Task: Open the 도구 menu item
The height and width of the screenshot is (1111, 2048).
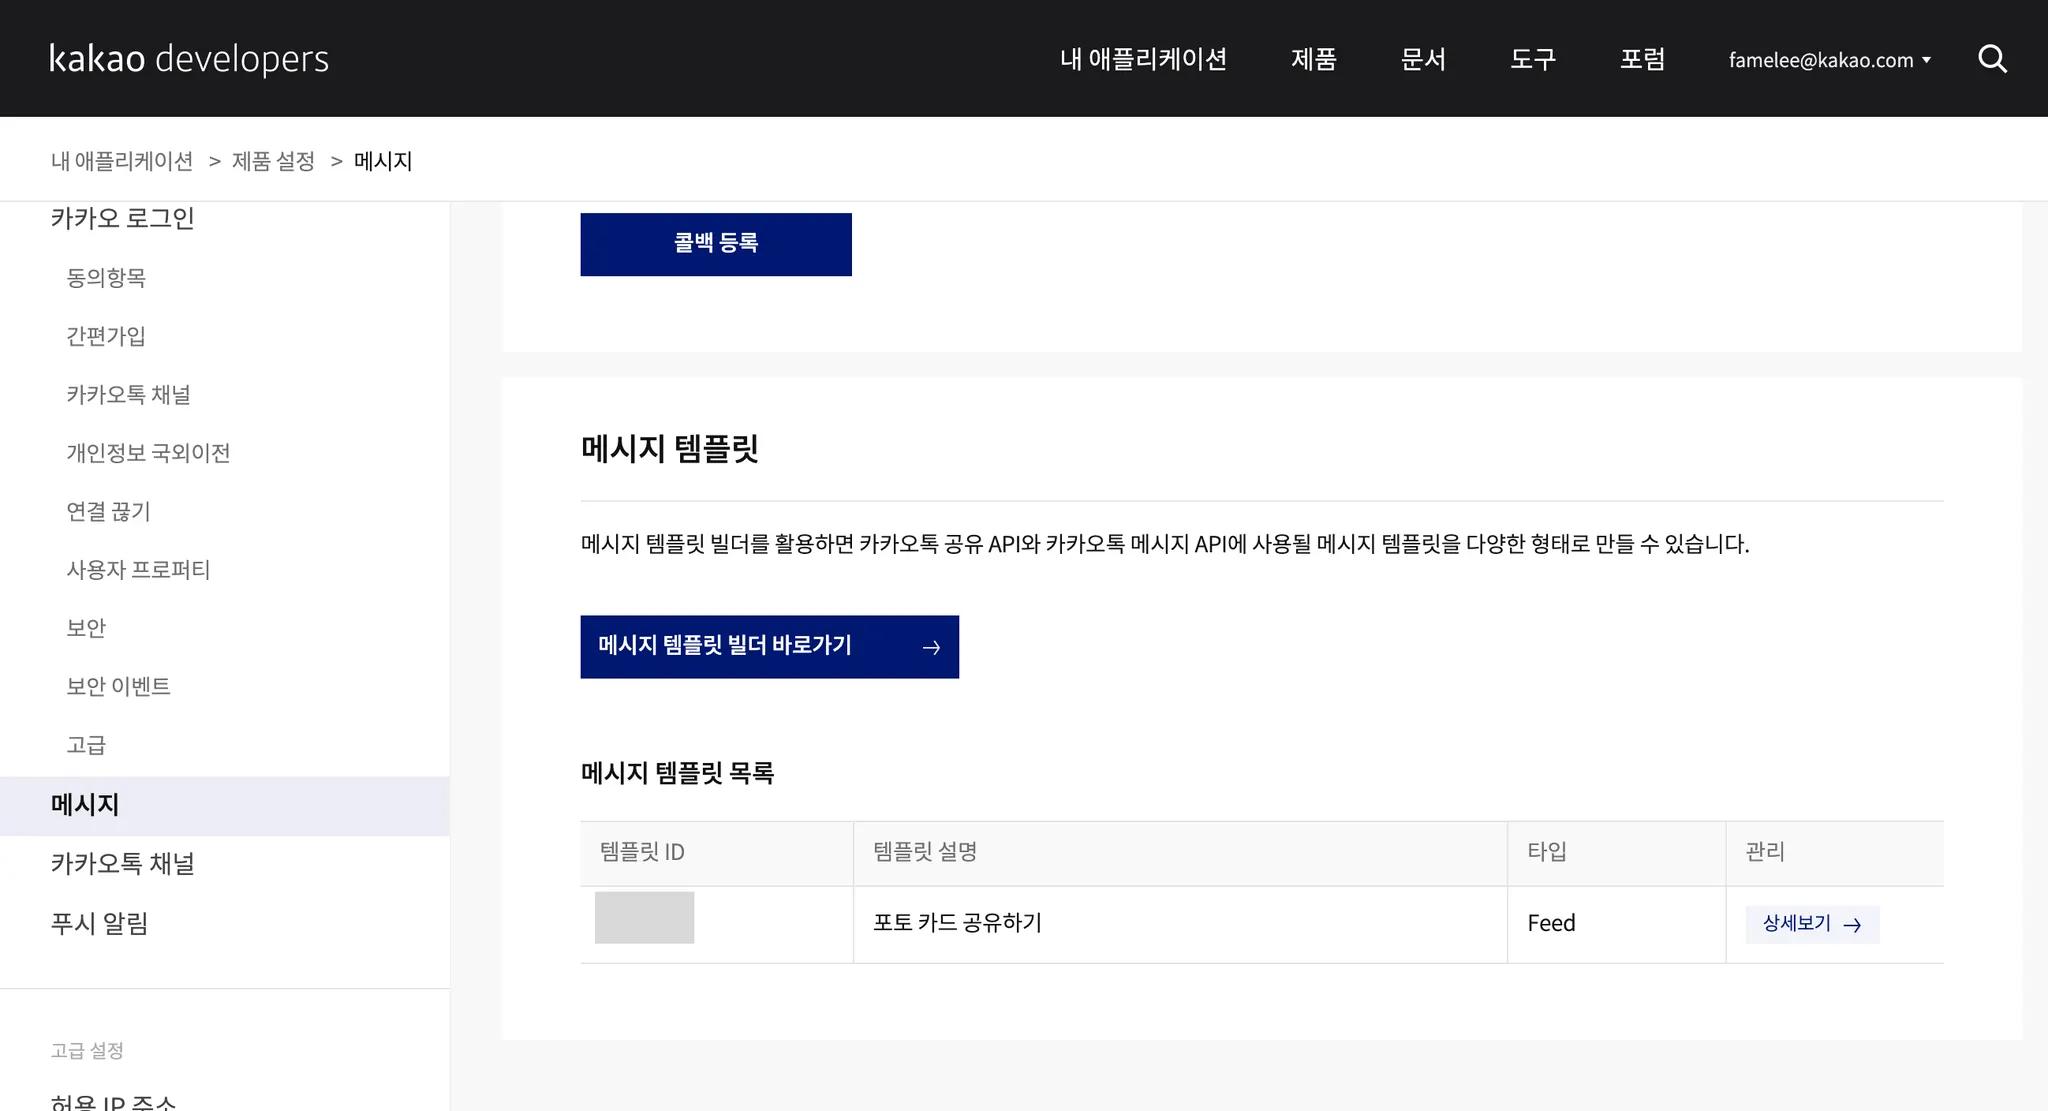Action: point(1533,59)
